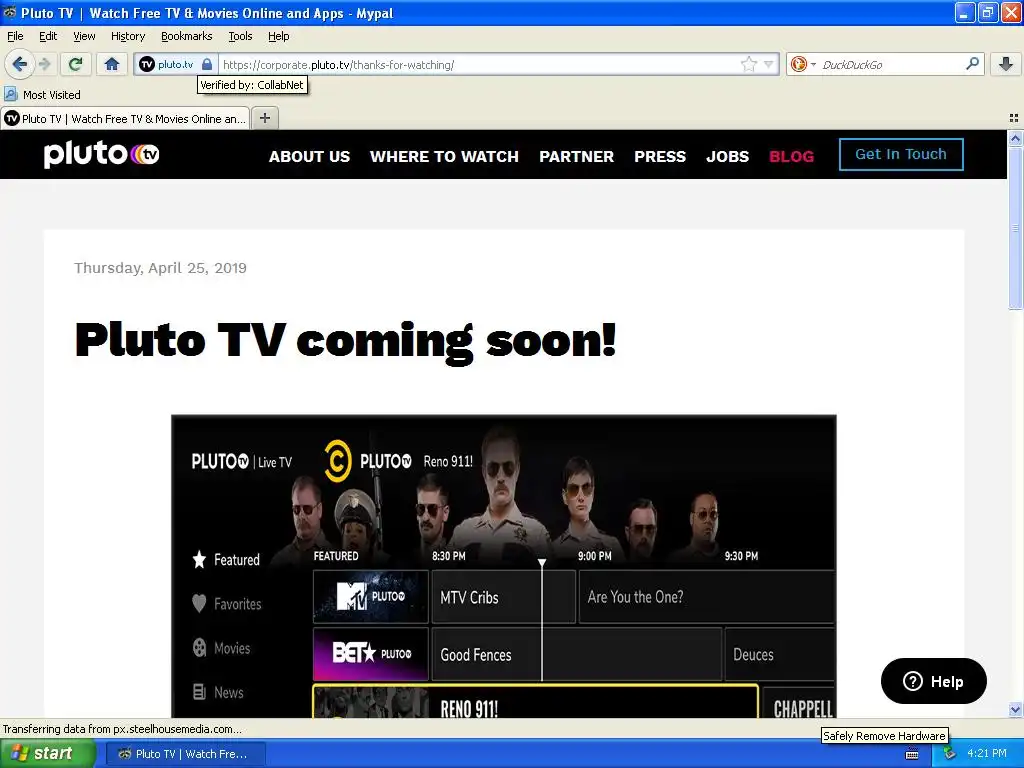Open the Bookmarks menu

(186, 36)
